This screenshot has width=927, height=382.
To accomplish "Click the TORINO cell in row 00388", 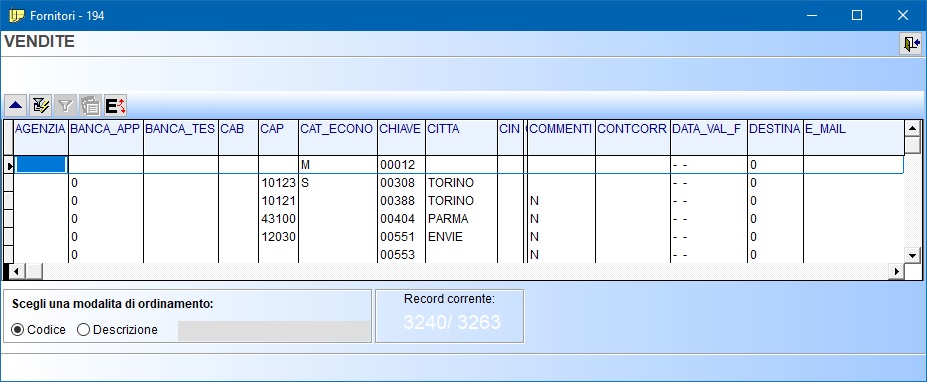I will click(461, 201).
